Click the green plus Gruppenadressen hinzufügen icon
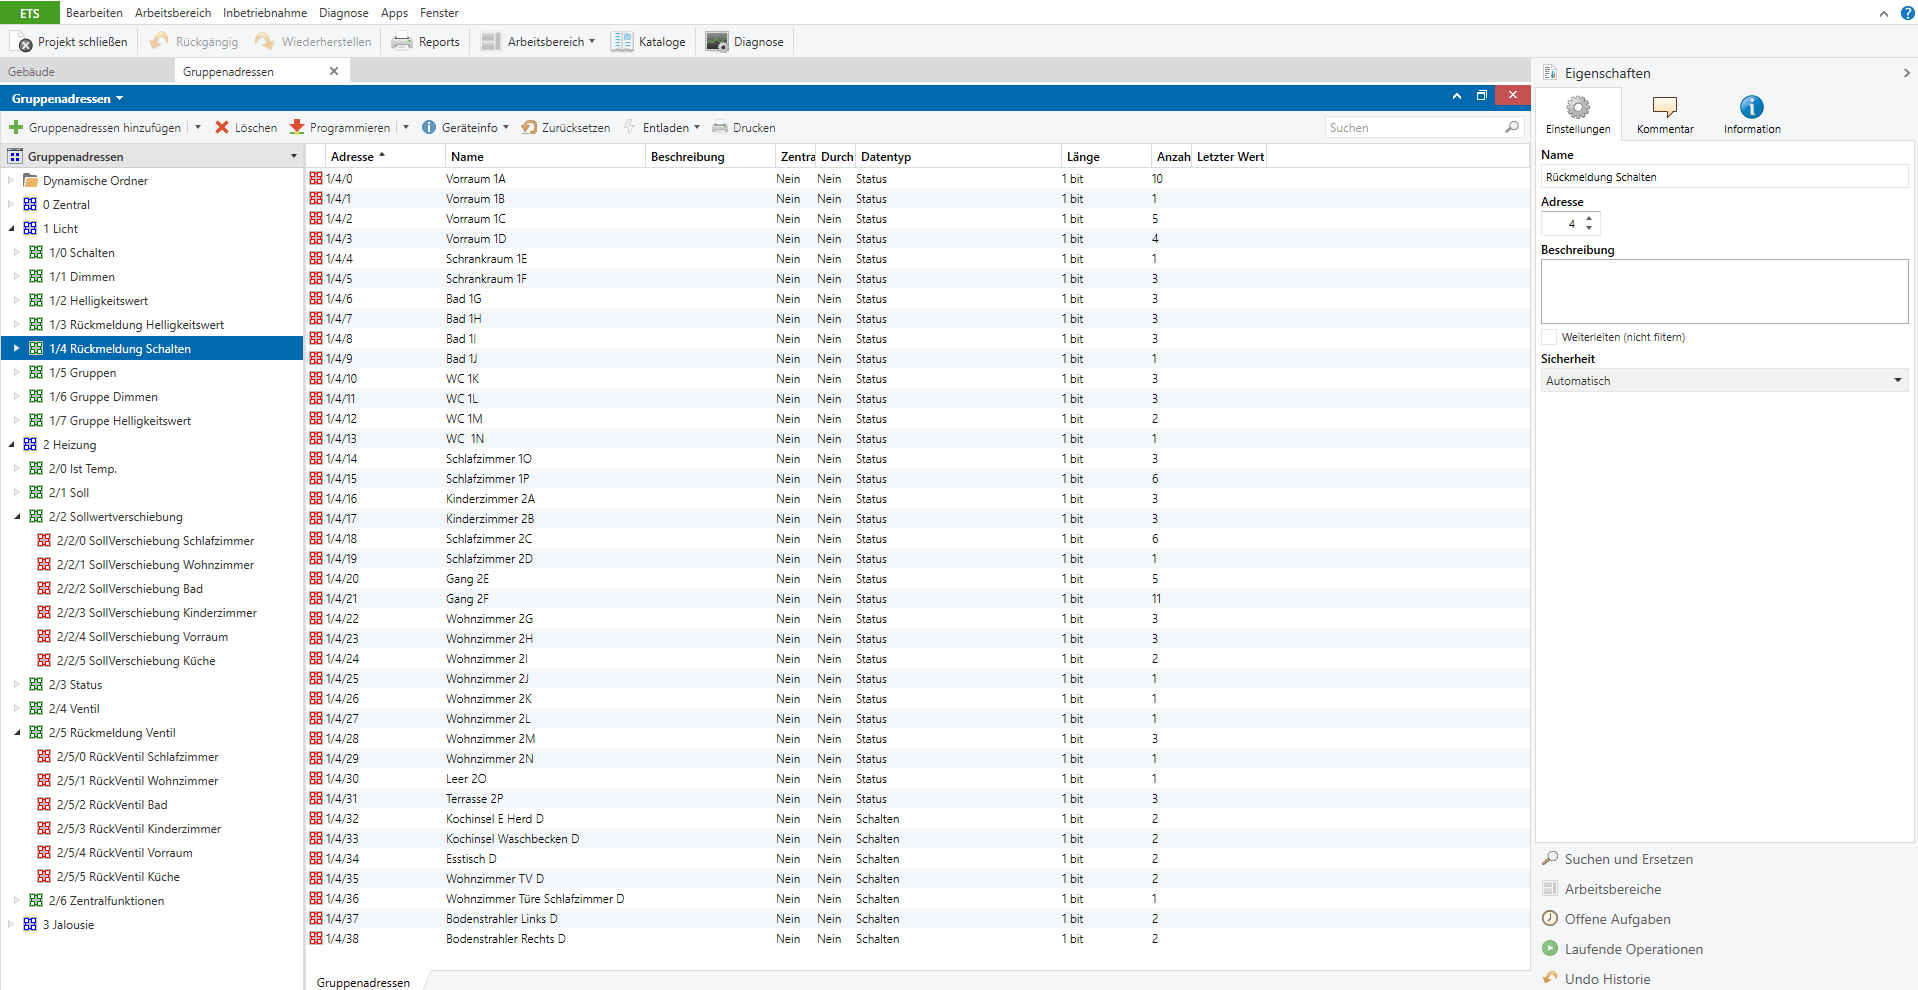1918x990 pixels. point(16,127)
